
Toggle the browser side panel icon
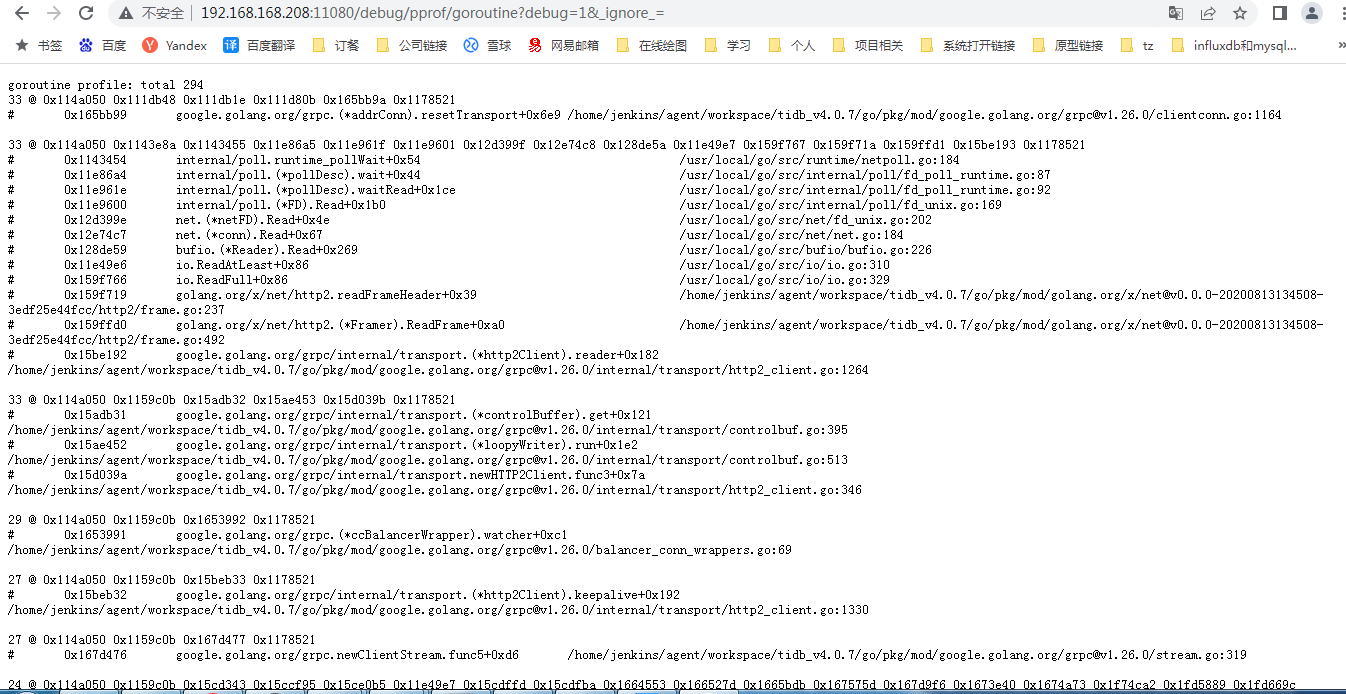coord(1279,13)
